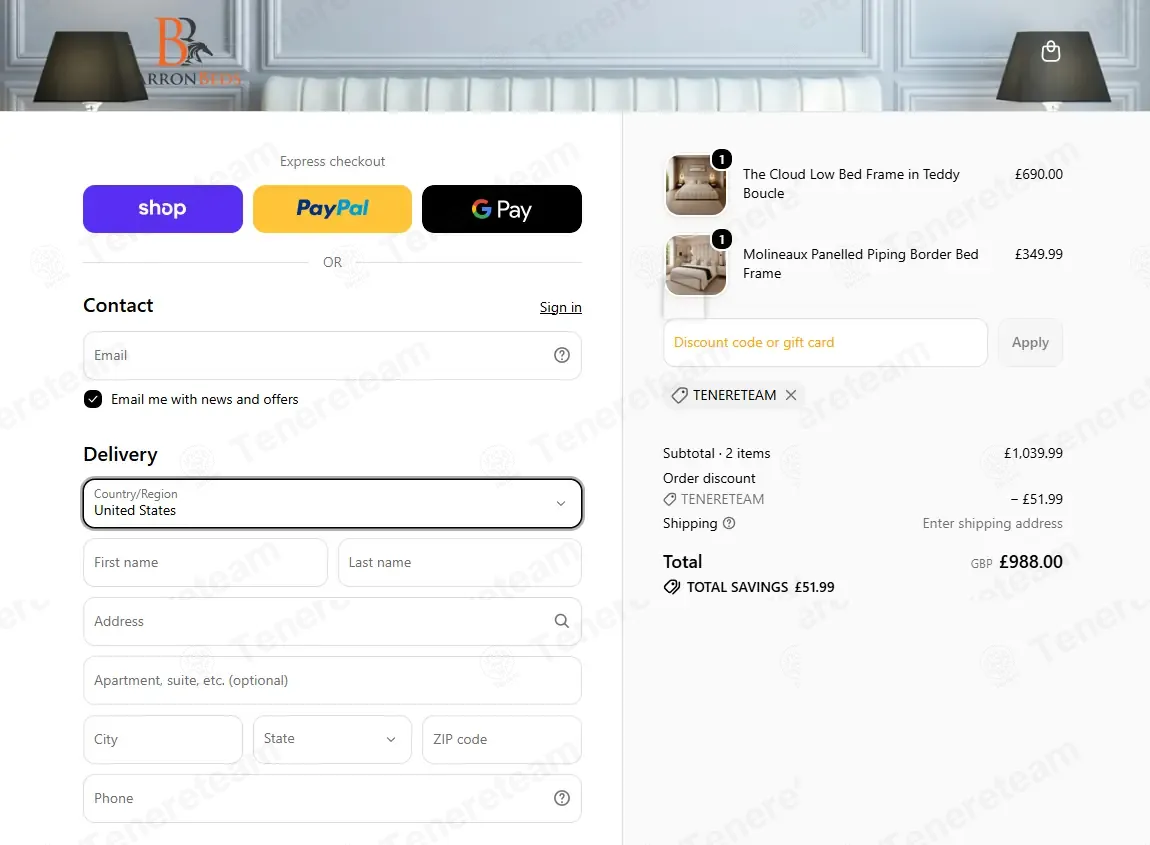Focus the ZIP code field
Viewport: 1150px width, 845px height.
[x=502, y=739]
